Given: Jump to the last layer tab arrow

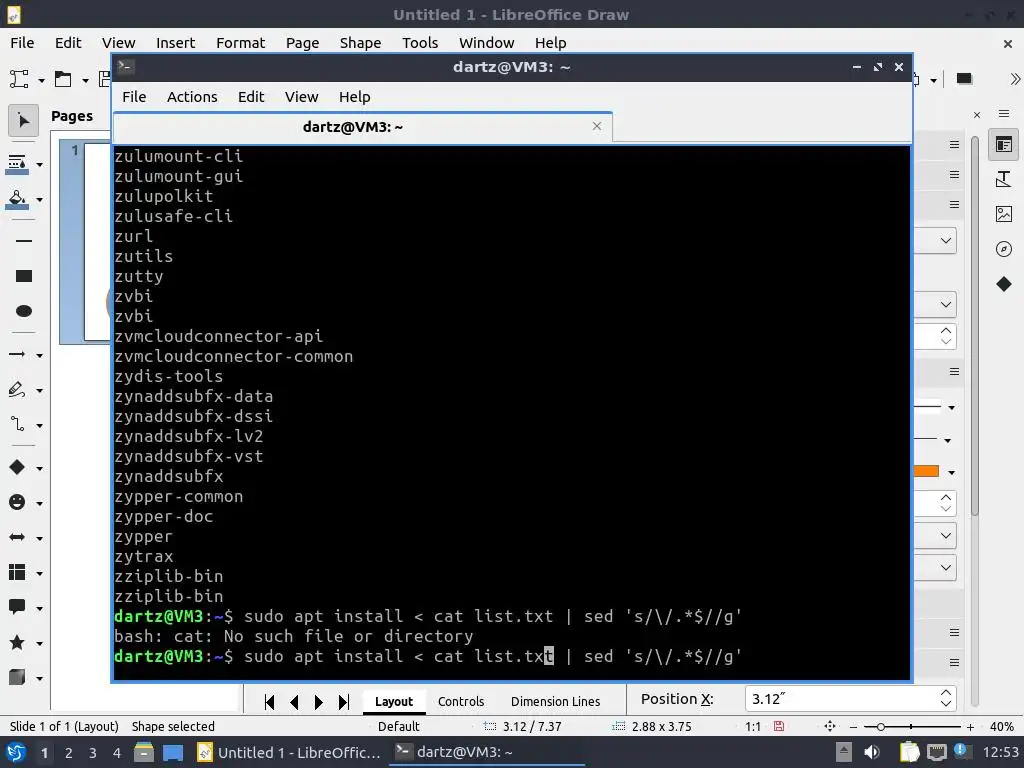Looking at the screenshot, I should click(344, 702).
